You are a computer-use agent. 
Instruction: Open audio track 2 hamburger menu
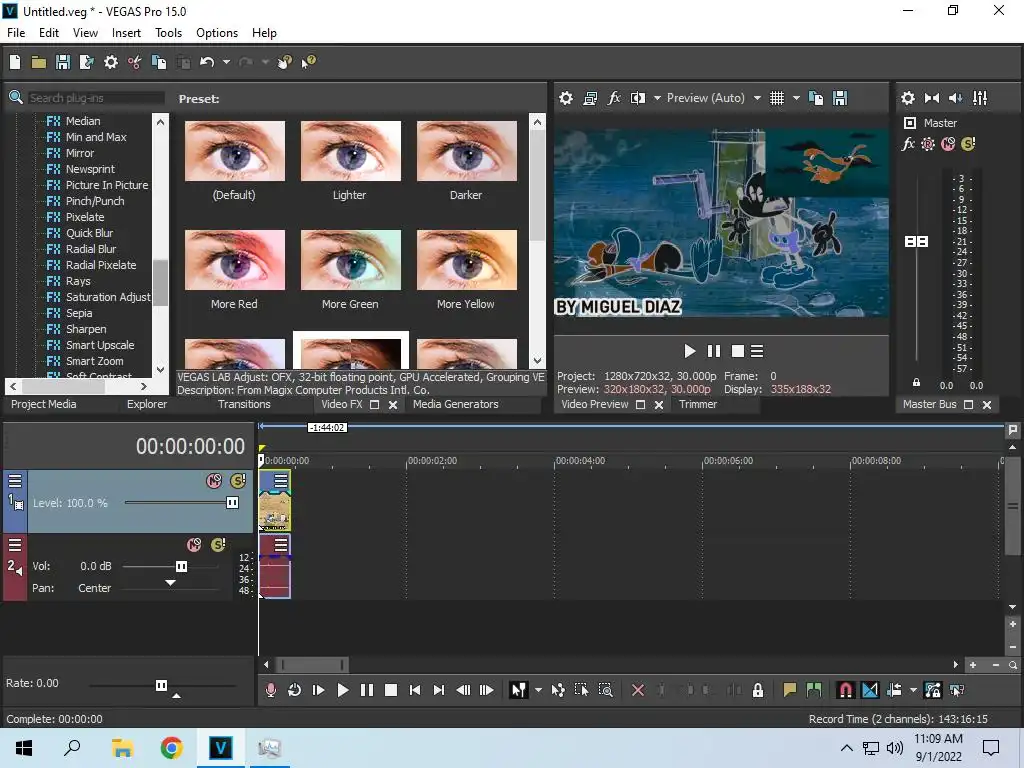pyautogui.click(x=15, y=545)
